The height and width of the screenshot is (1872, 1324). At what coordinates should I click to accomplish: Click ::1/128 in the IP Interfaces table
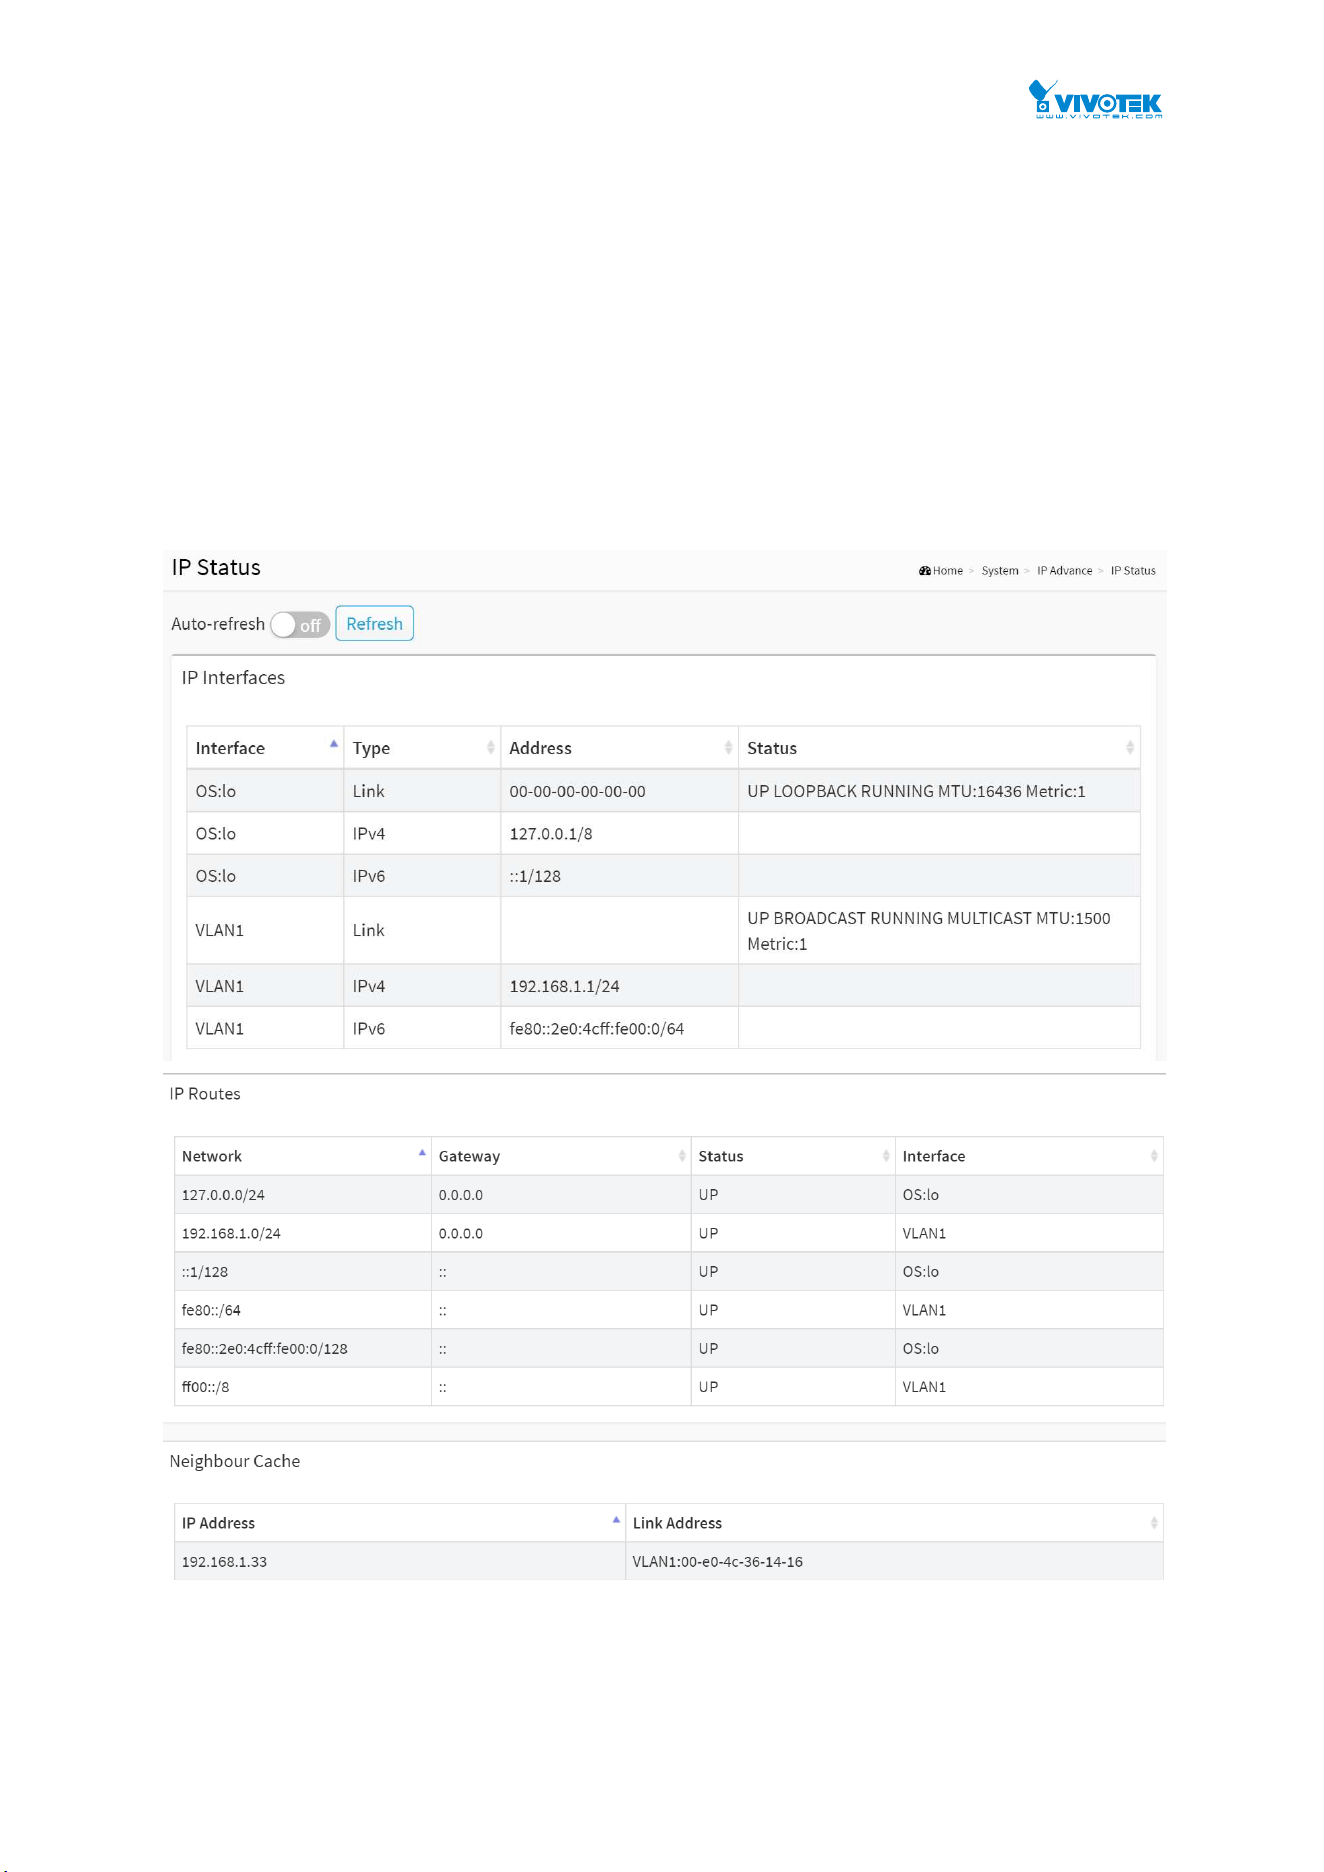535,876
